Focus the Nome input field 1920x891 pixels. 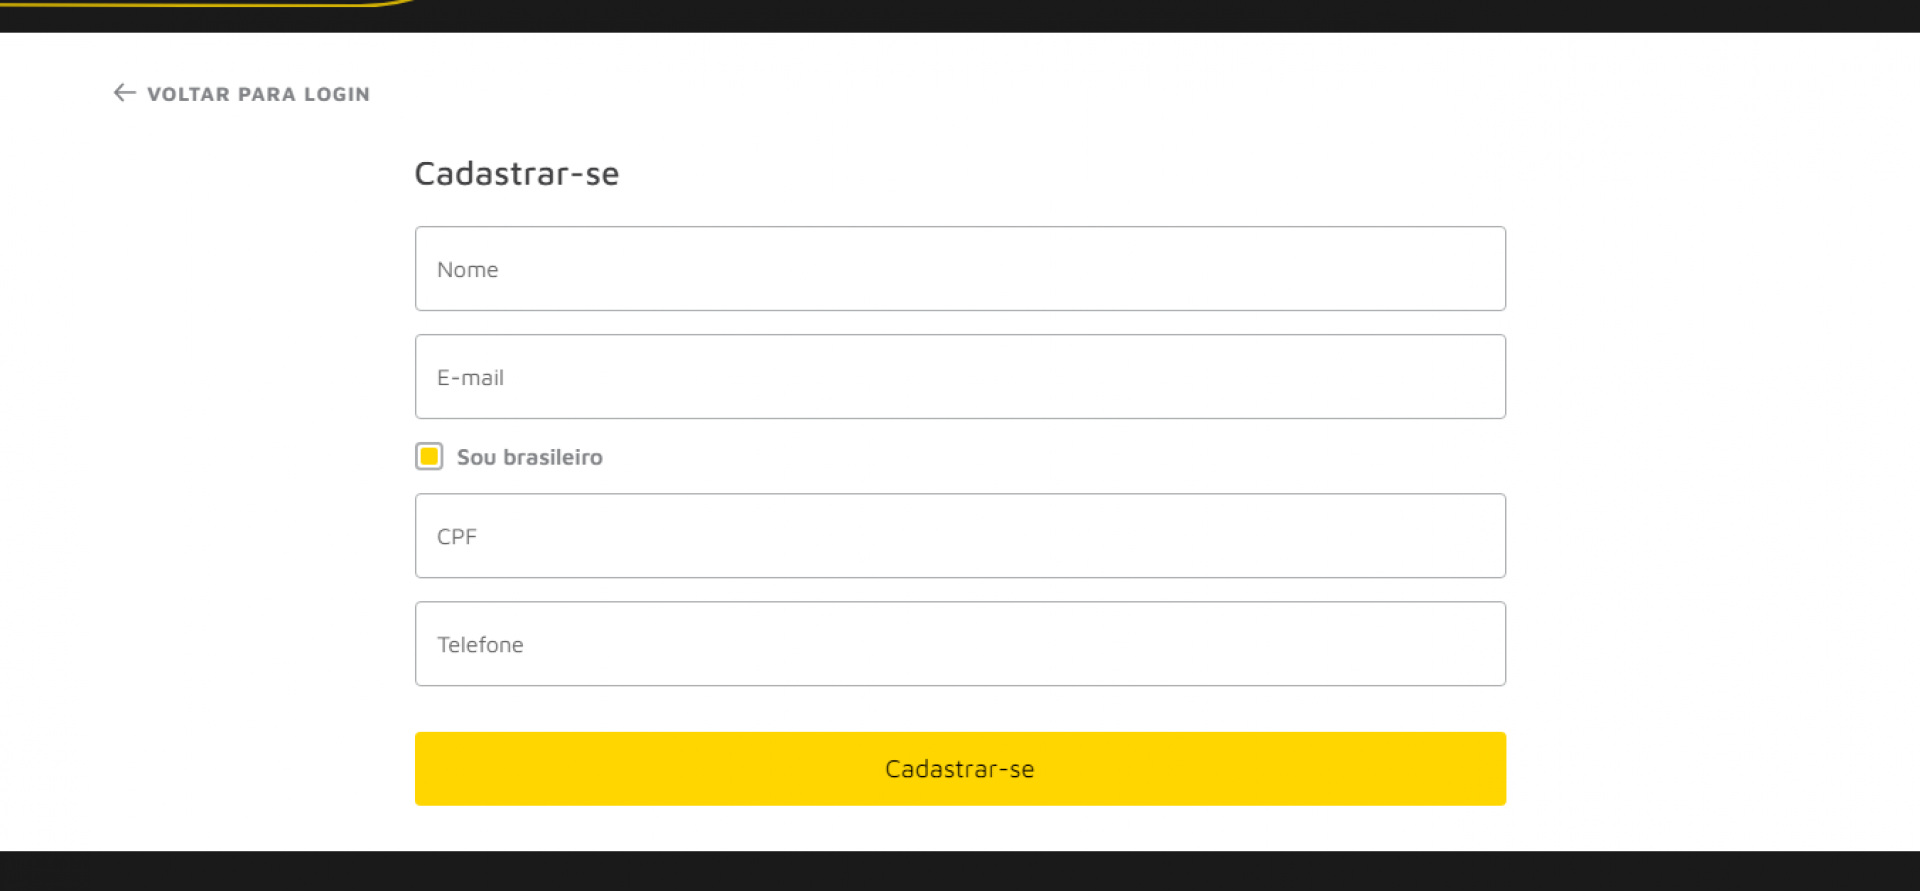pos(960,269)
